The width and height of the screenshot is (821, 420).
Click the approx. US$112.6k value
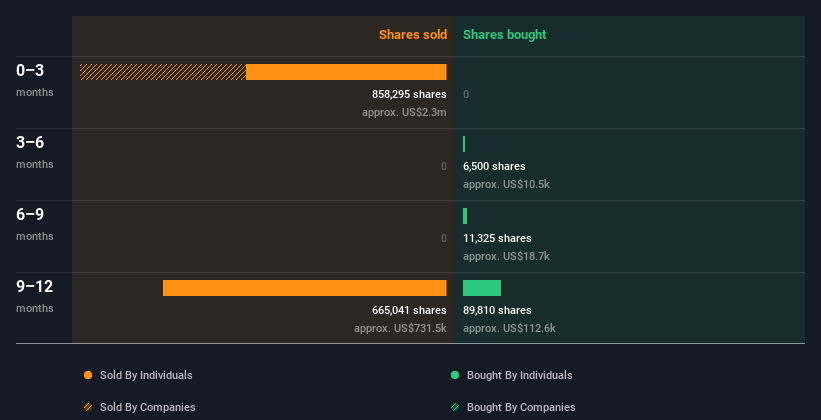(509, 328)
